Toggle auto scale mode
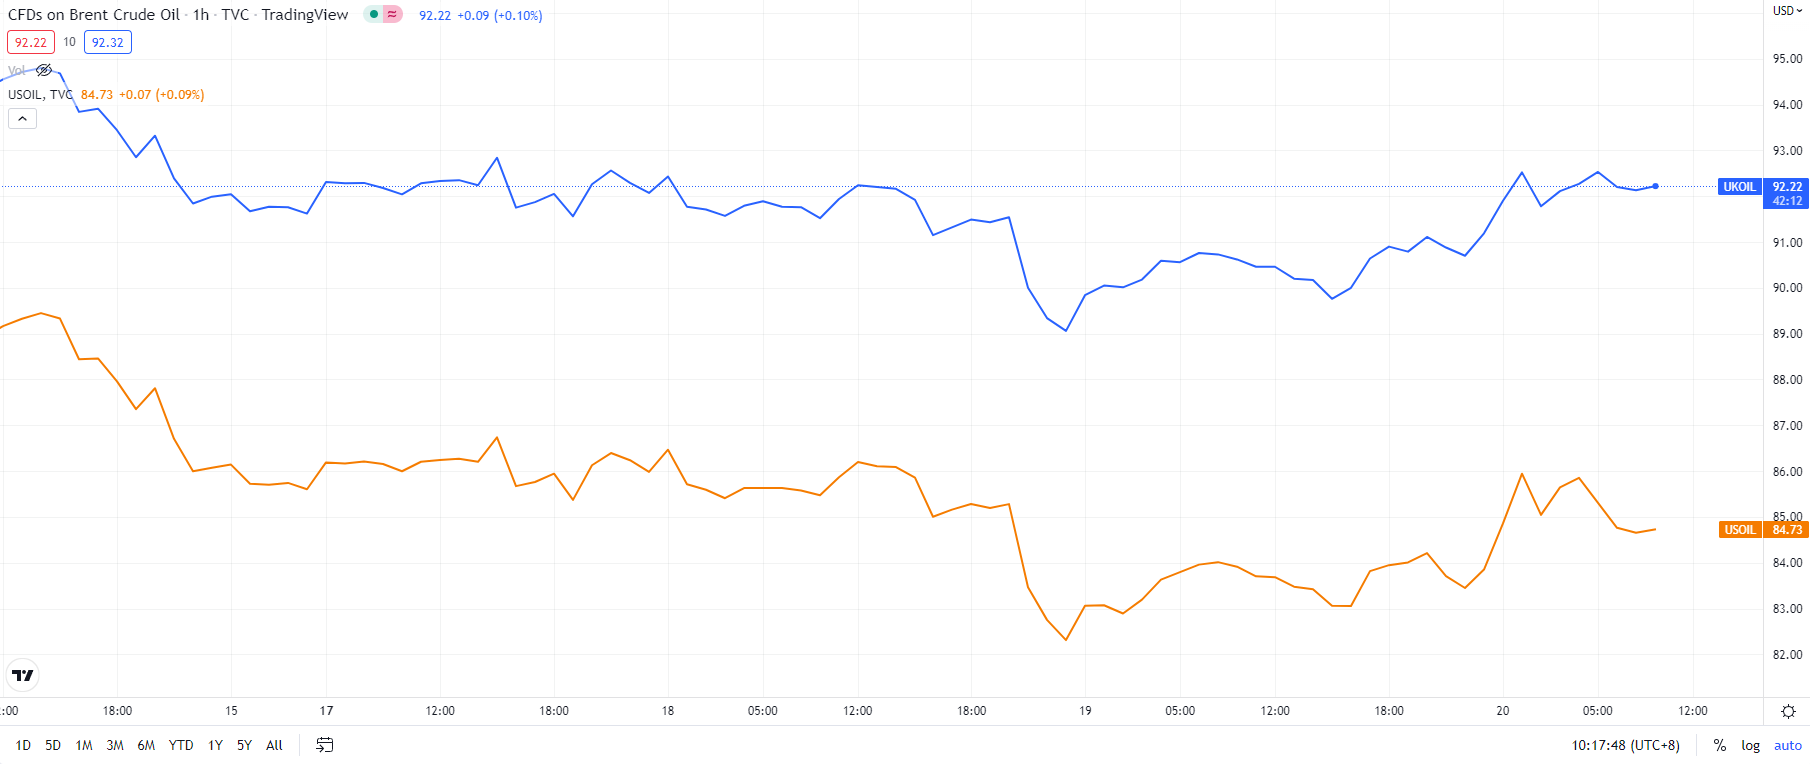 1787,745
